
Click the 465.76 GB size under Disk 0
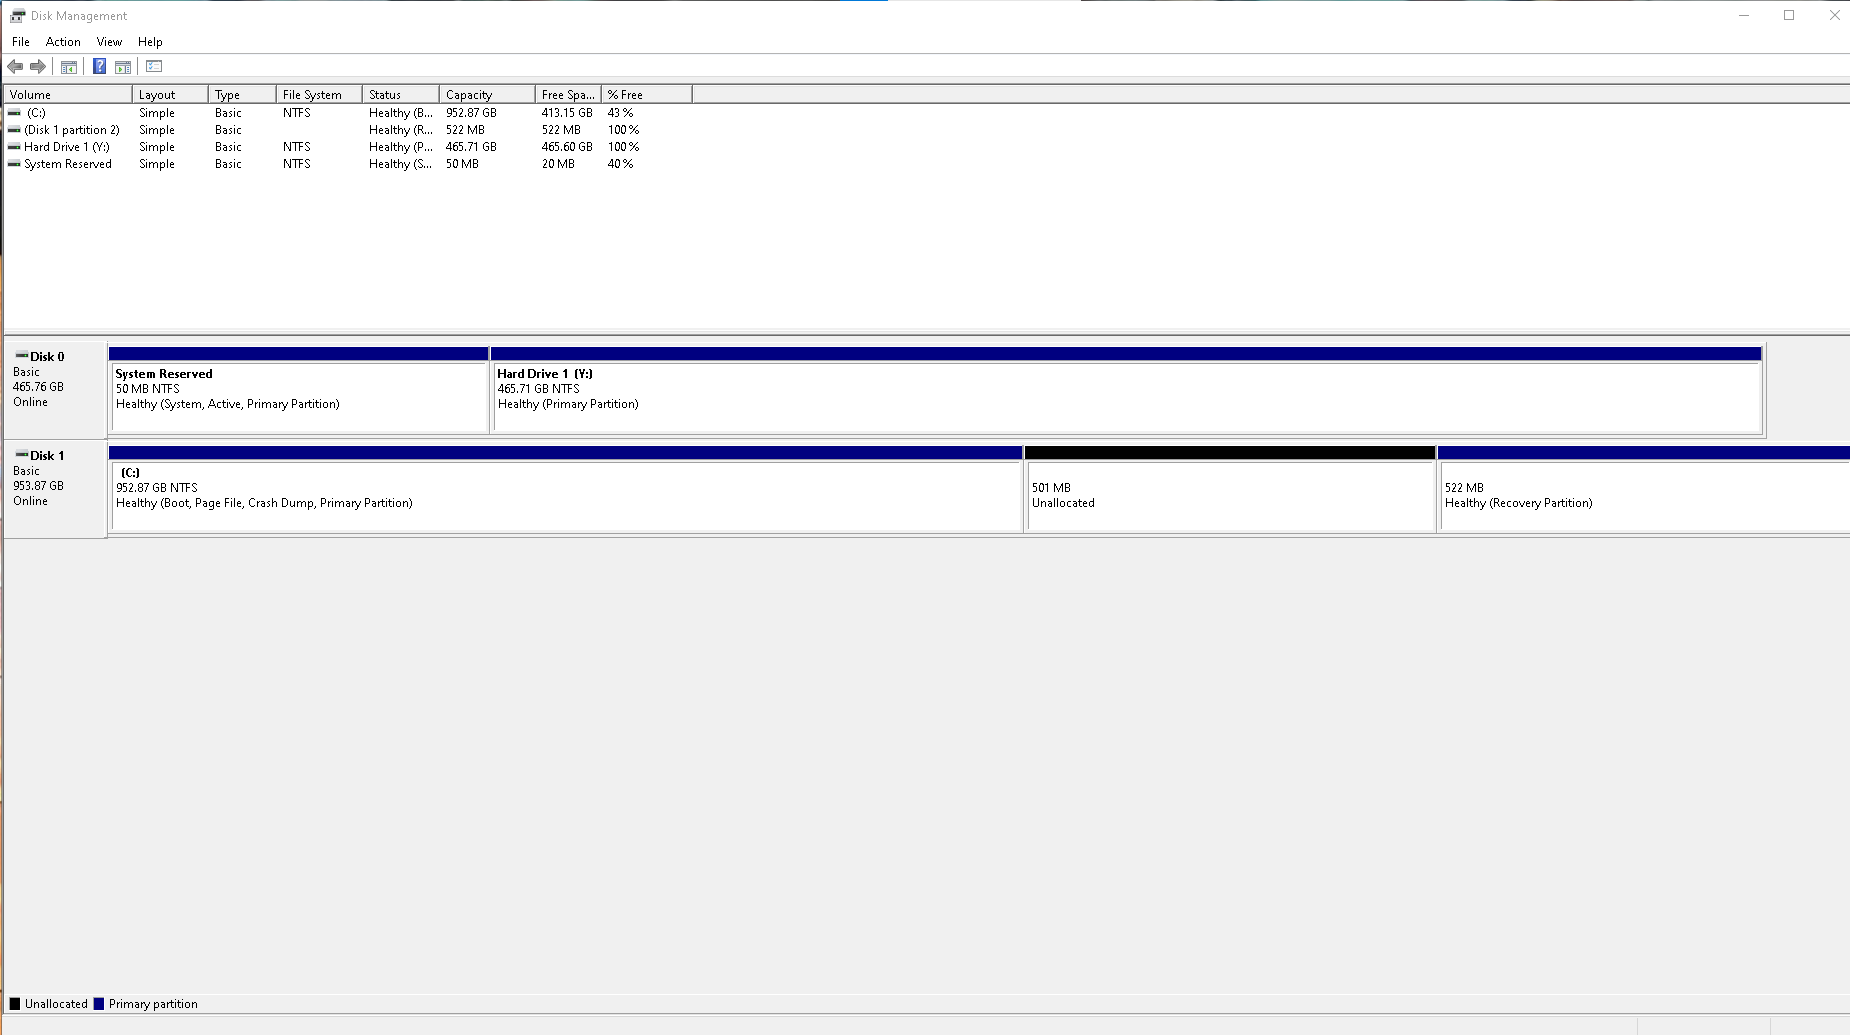pos(38,387)
